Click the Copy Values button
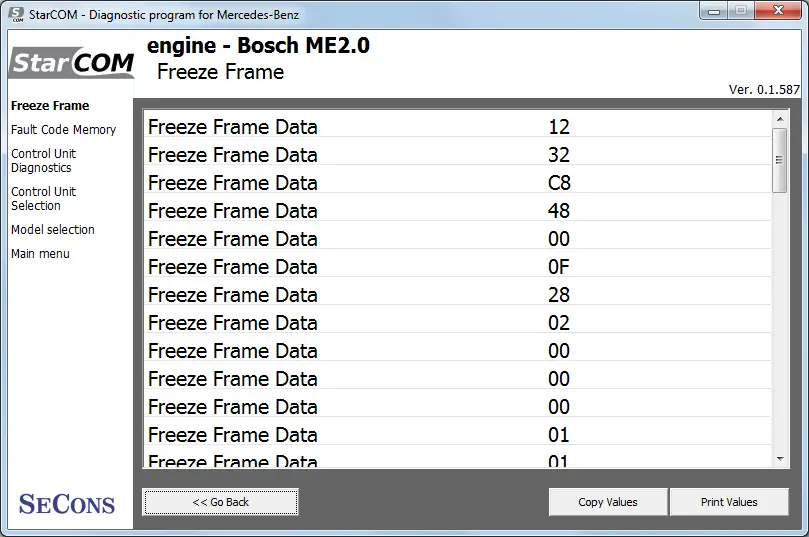 click(608, 502)
